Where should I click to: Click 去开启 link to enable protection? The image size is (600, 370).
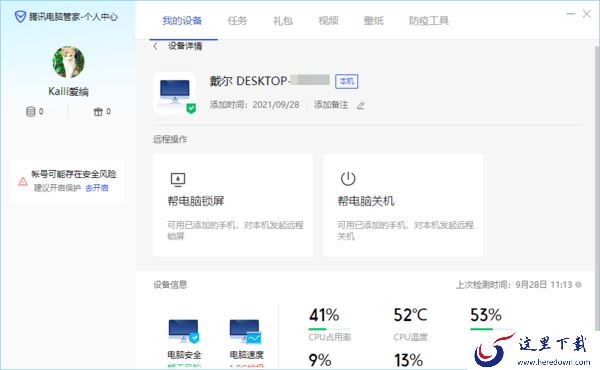[97, 188]
